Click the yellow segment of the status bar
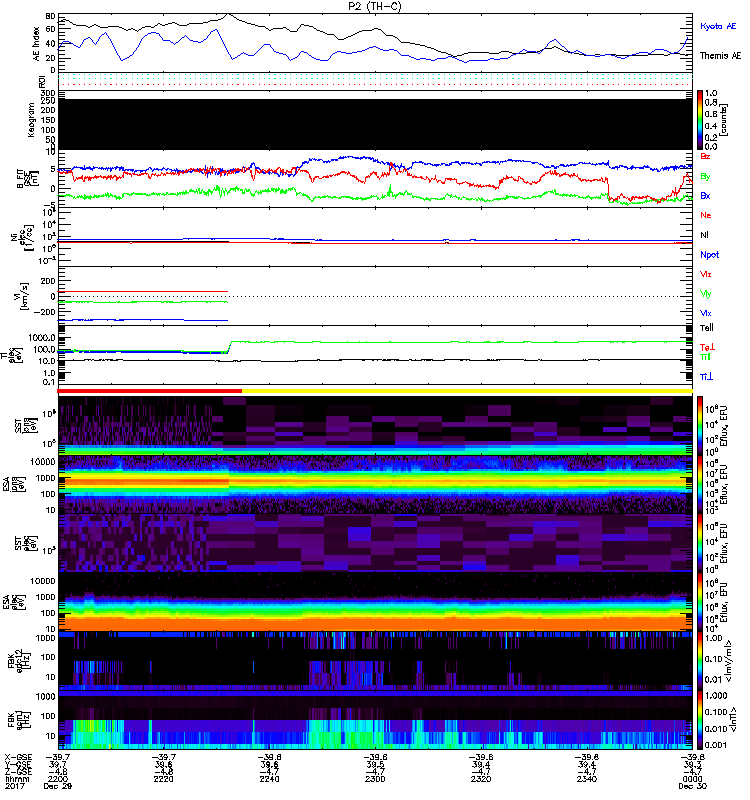The height and width of the screenshot is (800, 750). pyautogui.click(x=467, y=391)
